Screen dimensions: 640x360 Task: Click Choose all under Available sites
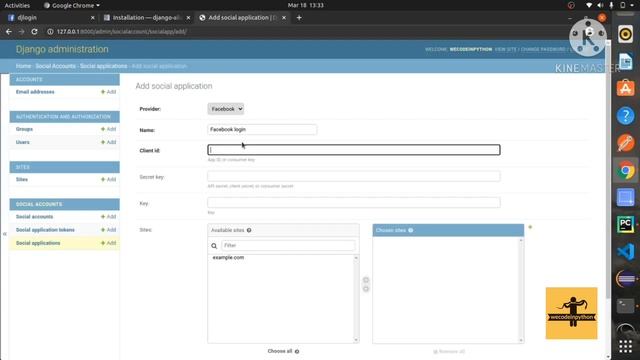(283, 351)
